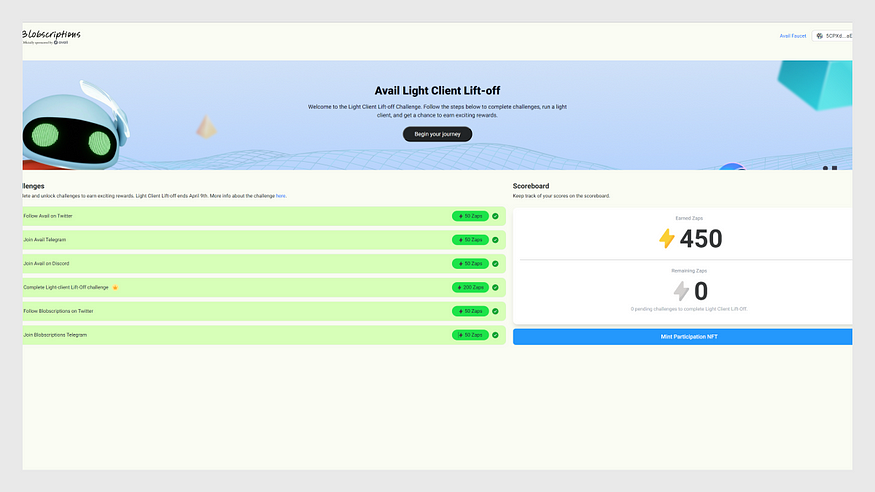This screenshot has height=492, width=875.
Task: Click the pending challenges note text
Action: pyautogui.click(x=689, y=309)
